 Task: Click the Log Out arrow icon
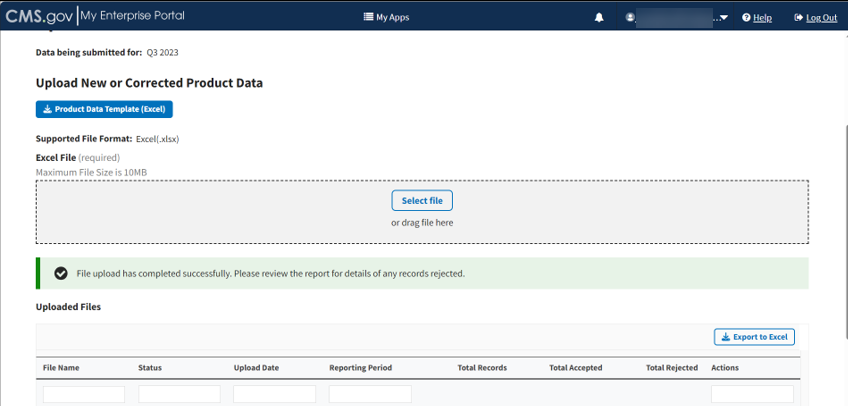coord(798,17)
